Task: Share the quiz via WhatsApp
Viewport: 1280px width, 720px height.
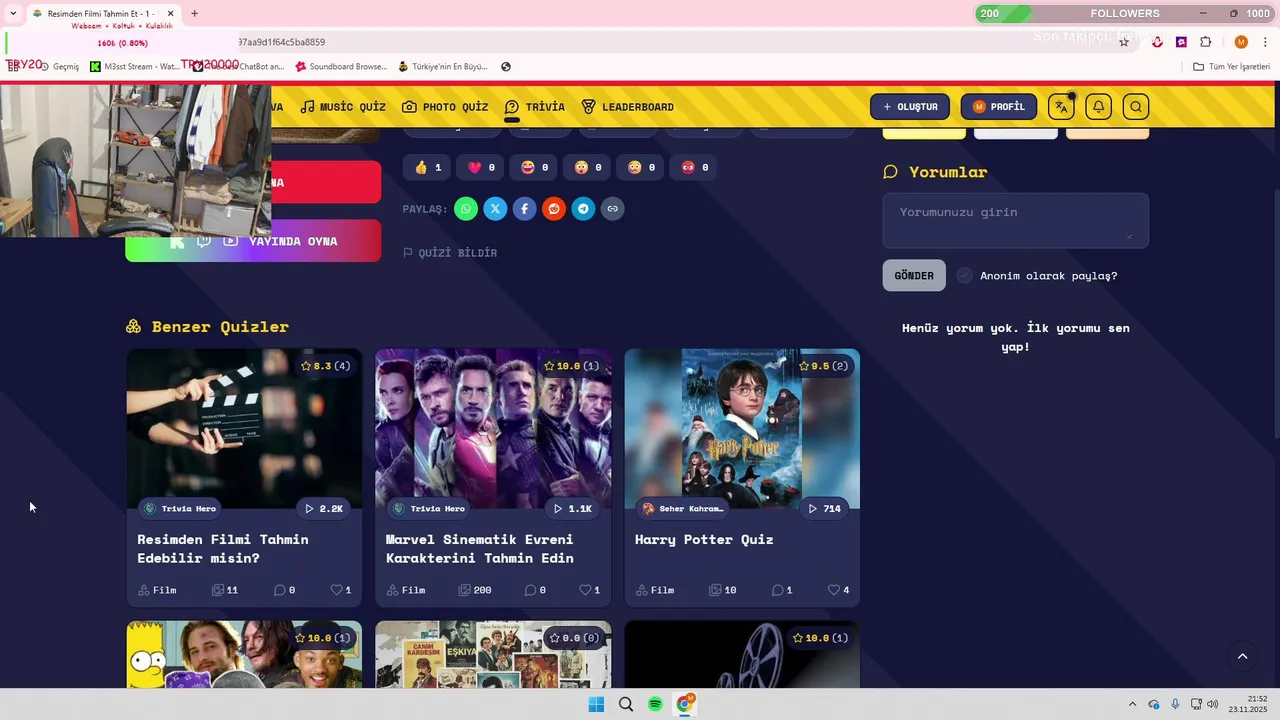Action: (466, 209)
